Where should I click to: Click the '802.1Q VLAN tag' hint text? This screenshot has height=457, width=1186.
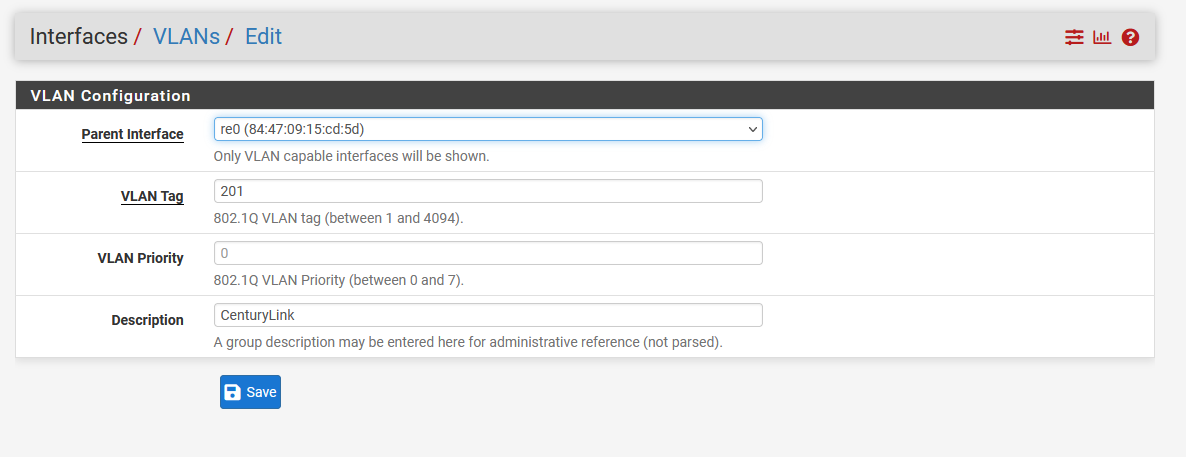339,219
